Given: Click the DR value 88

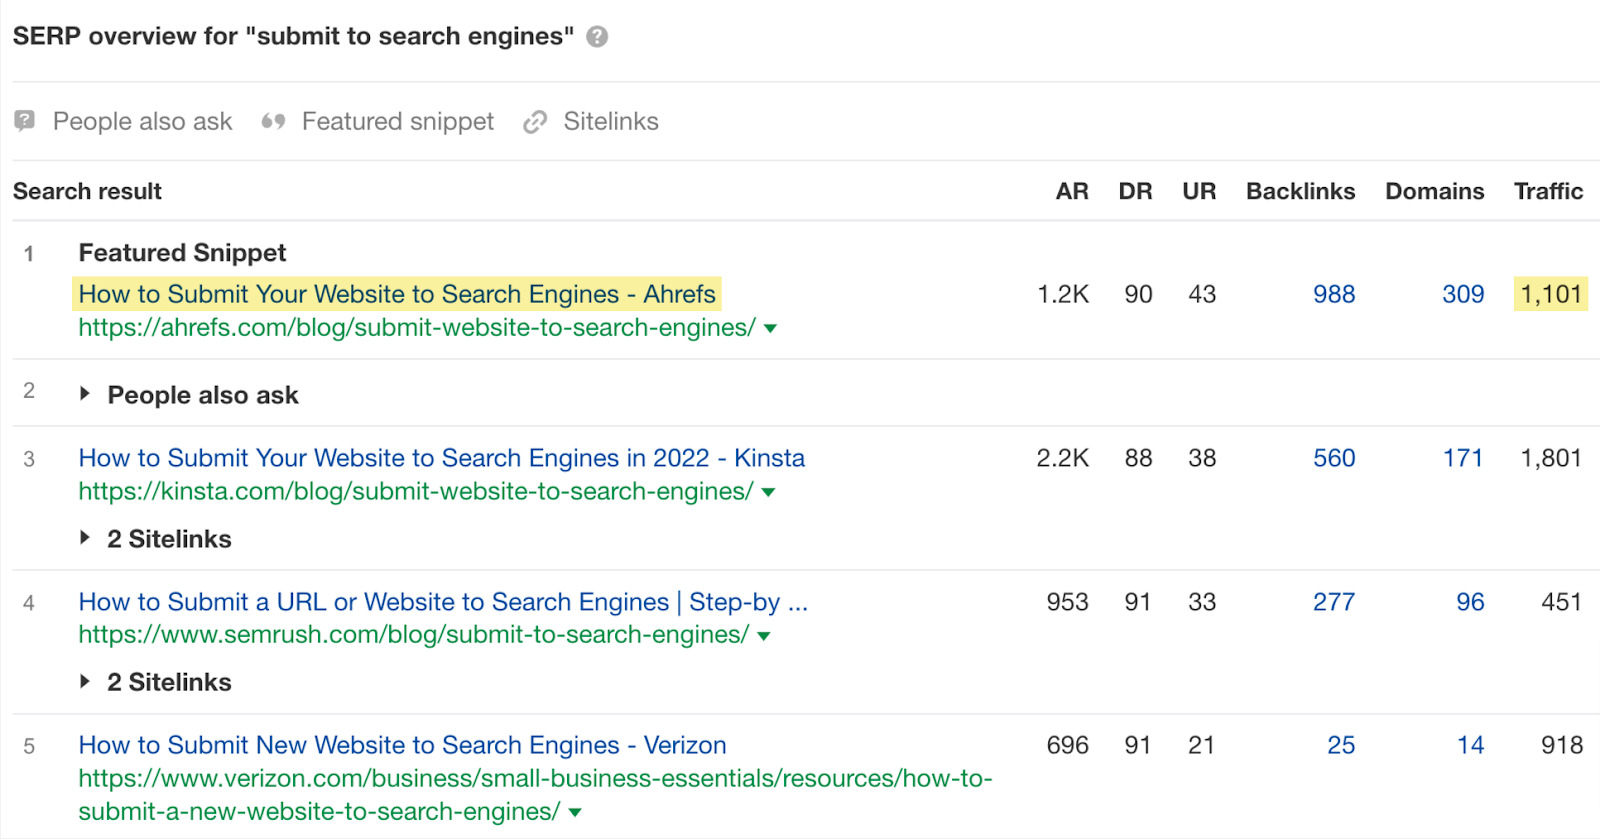Looking at the screenshot, I should pos(1138,458).
